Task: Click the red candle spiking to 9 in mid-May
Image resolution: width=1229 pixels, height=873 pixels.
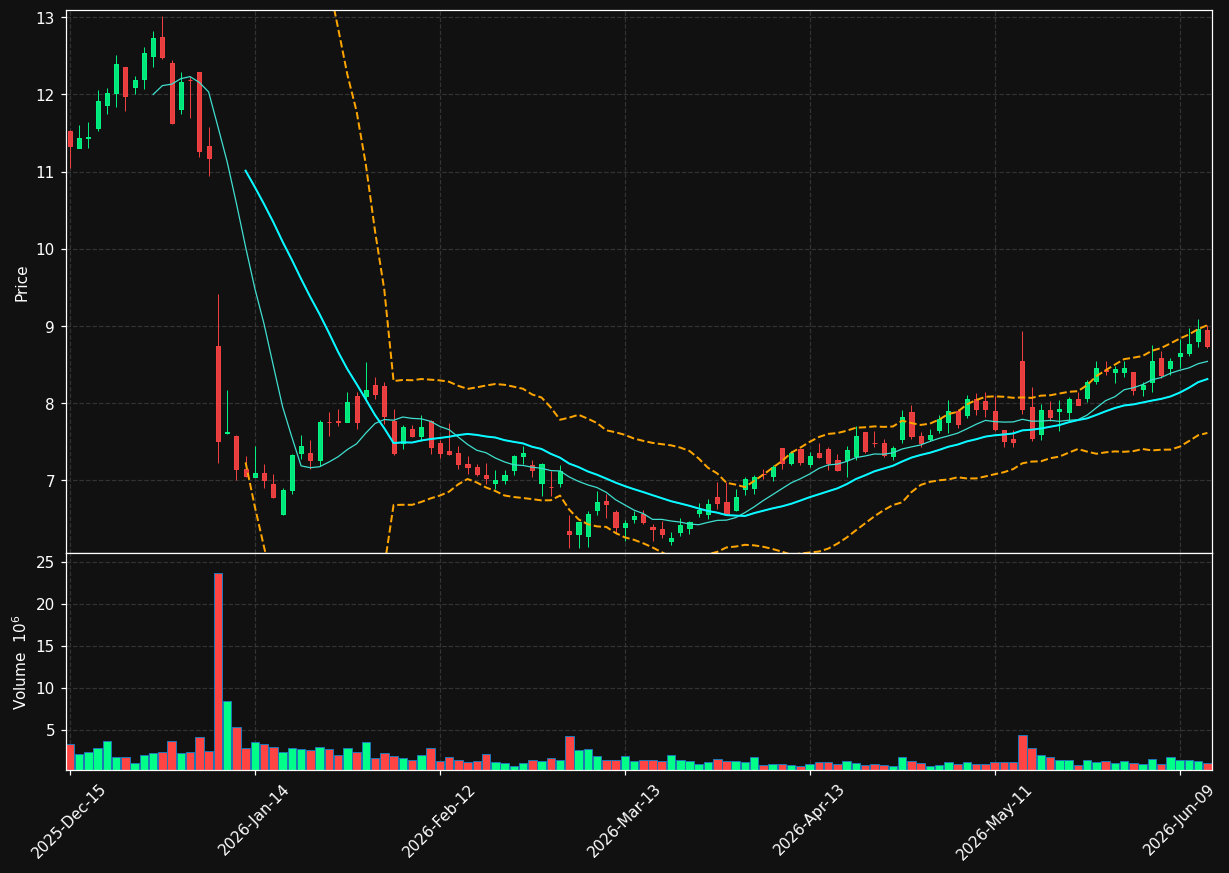Action: click(x=1022, y=386)
